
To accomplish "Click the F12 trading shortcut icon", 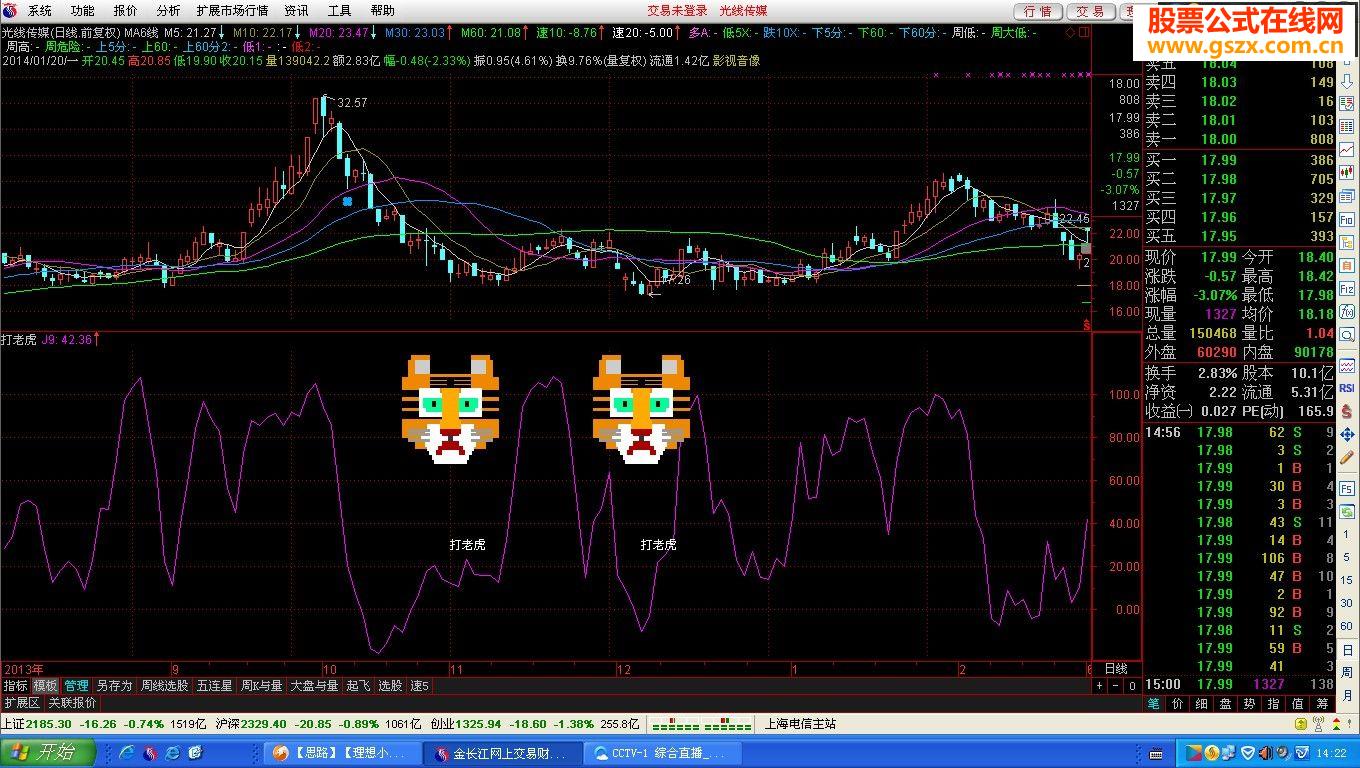I will 1346,288.
